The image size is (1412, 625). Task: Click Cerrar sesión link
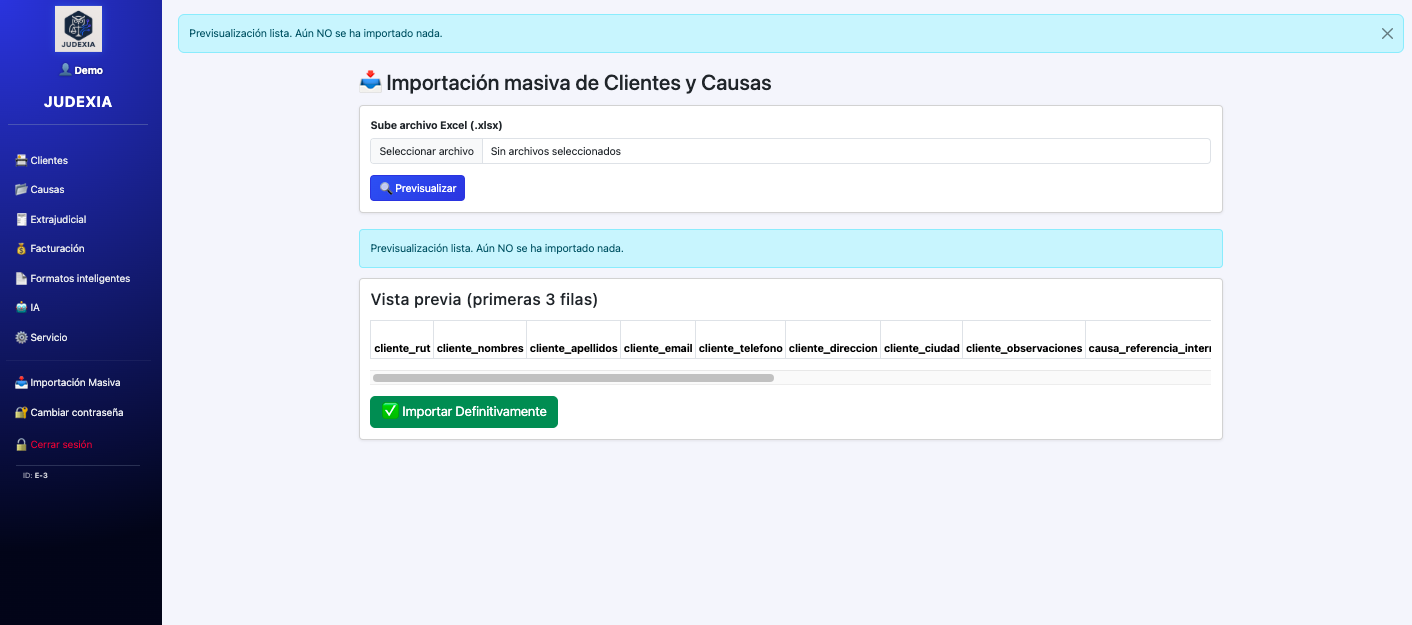click(60, 444)
